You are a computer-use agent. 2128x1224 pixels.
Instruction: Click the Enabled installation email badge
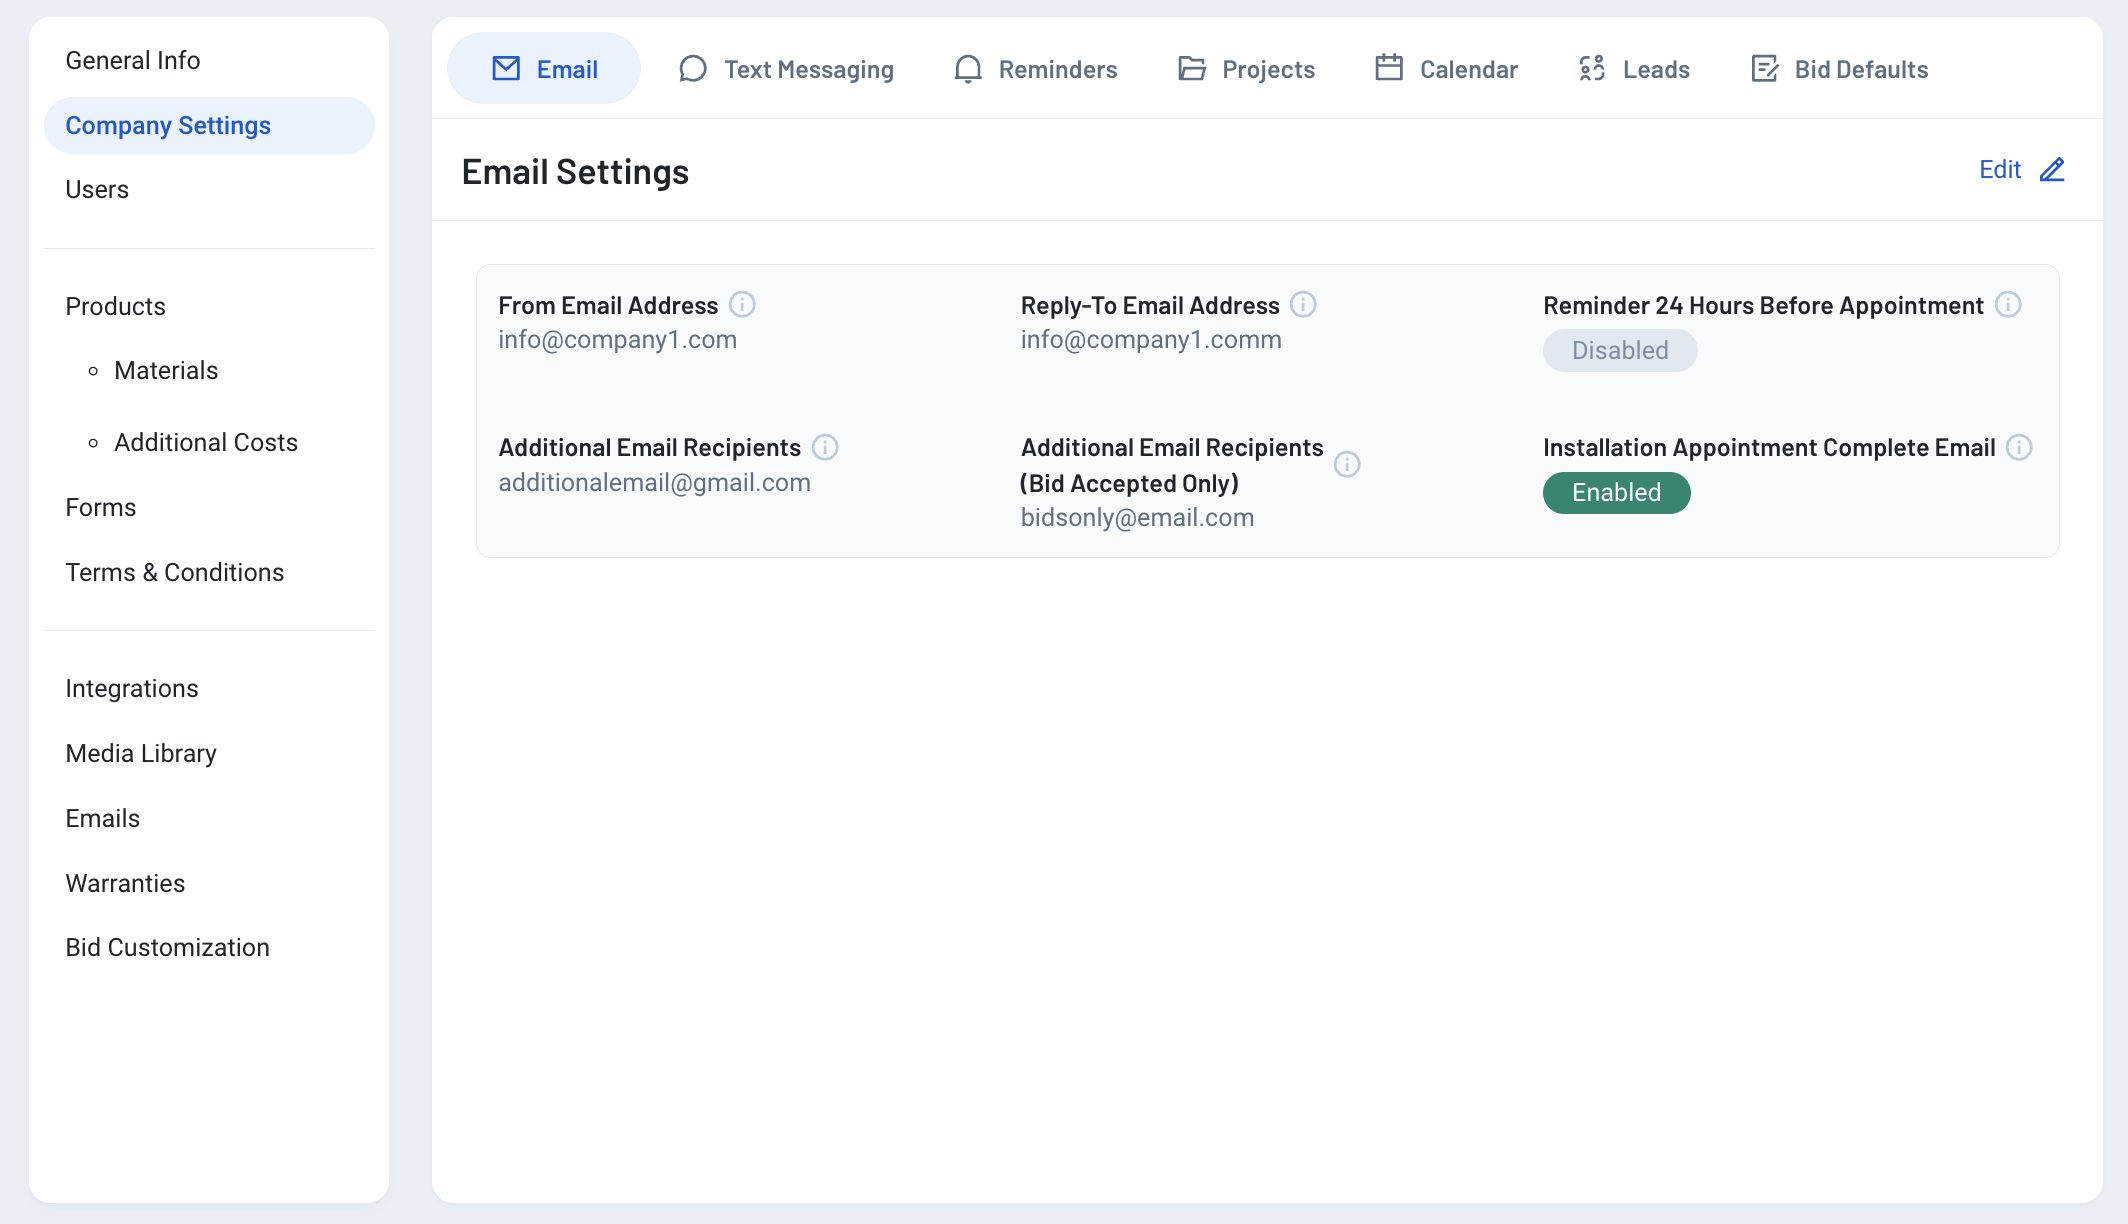pyautogui.click(x=1617, y=493)
